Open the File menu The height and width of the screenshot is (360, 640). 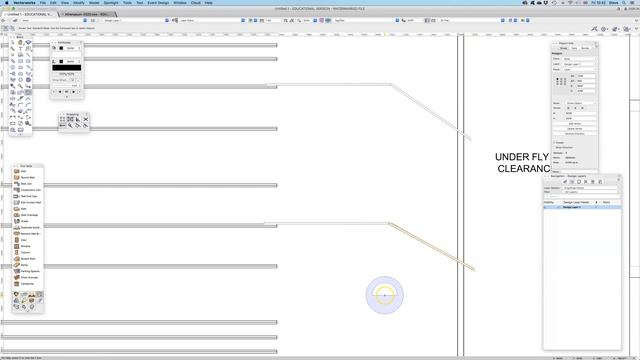click(x=42, y=2)
